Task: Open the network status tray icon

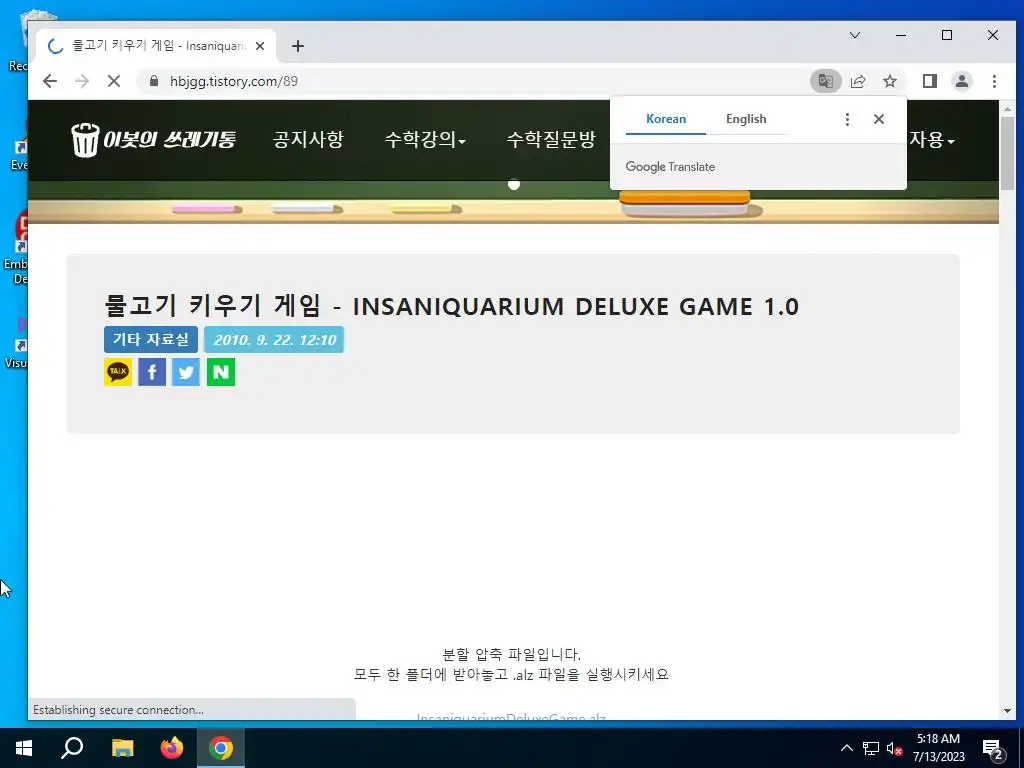Action: 871,748
